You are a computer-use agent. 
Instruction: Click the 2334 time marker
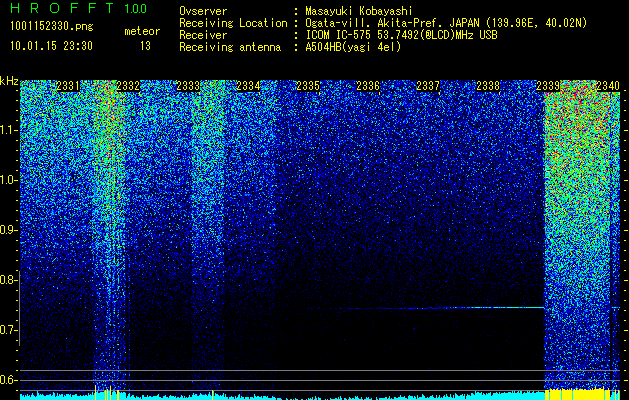pos(248,86)
